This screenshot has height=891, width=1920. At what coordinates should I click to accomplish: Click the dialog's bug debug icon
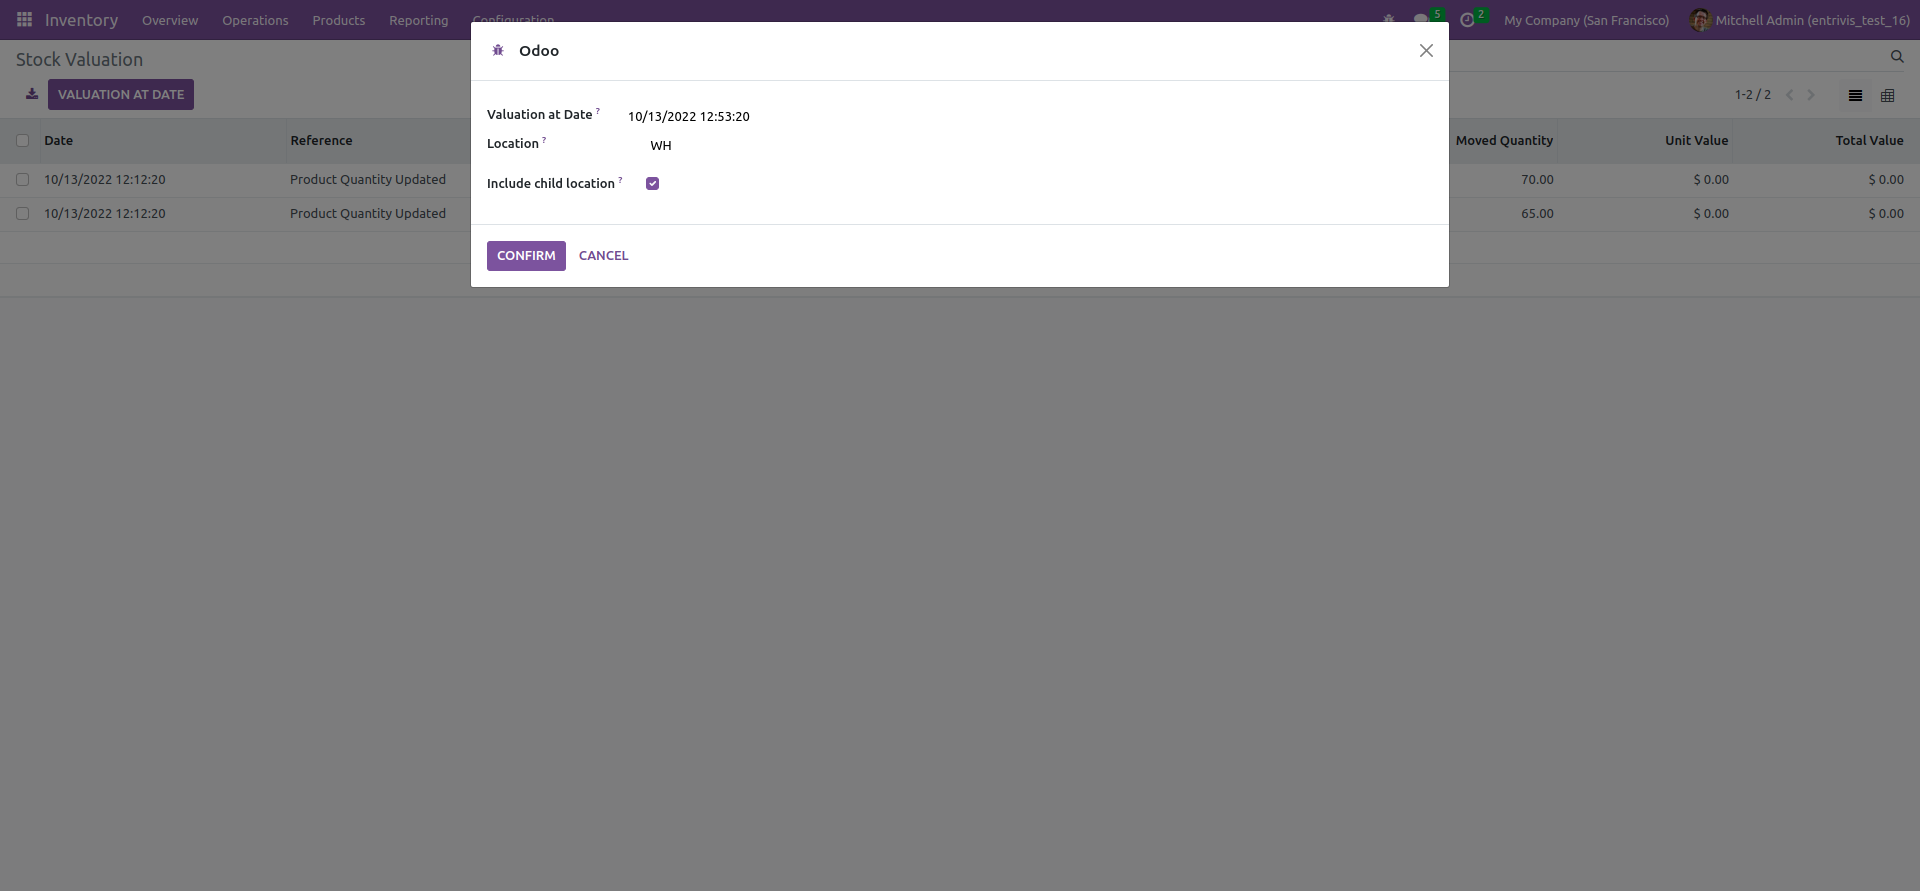click(498, 50)
